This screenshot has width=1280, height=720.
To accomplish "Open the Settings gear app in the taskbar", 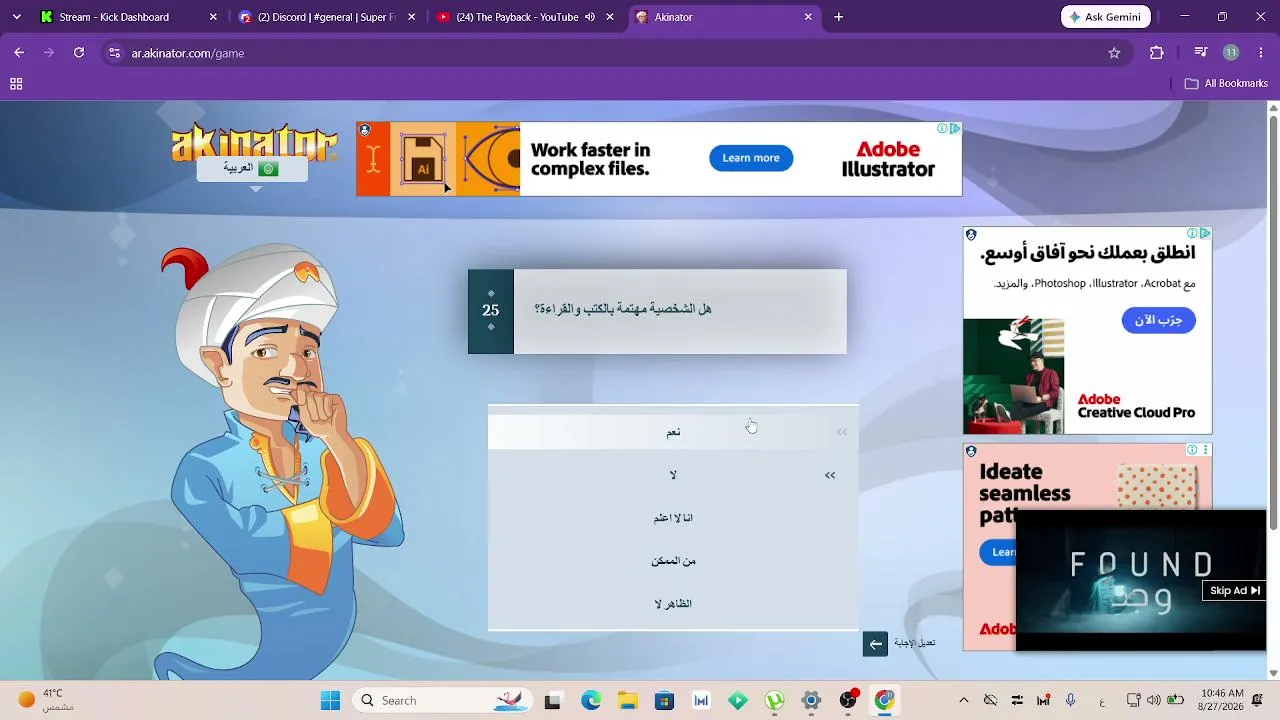I will (x=811, y=701).
